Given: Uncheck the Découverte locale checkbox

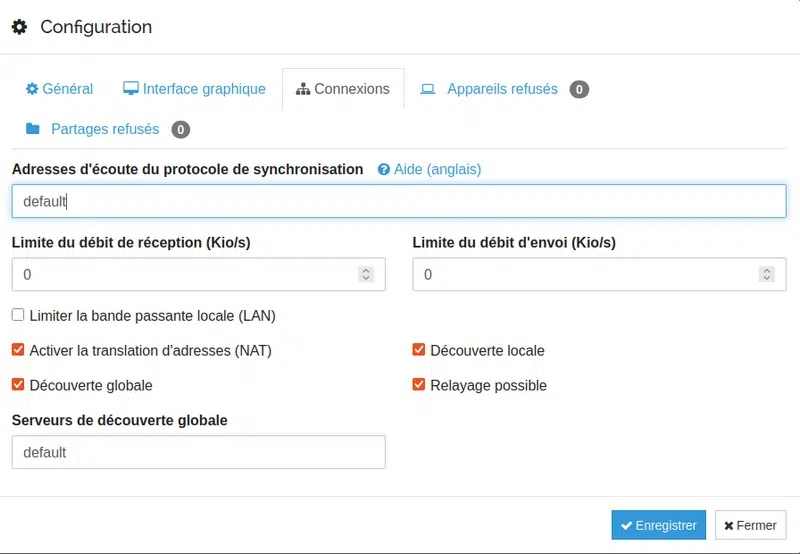Looking at the screenshot, I should (419, 350).
